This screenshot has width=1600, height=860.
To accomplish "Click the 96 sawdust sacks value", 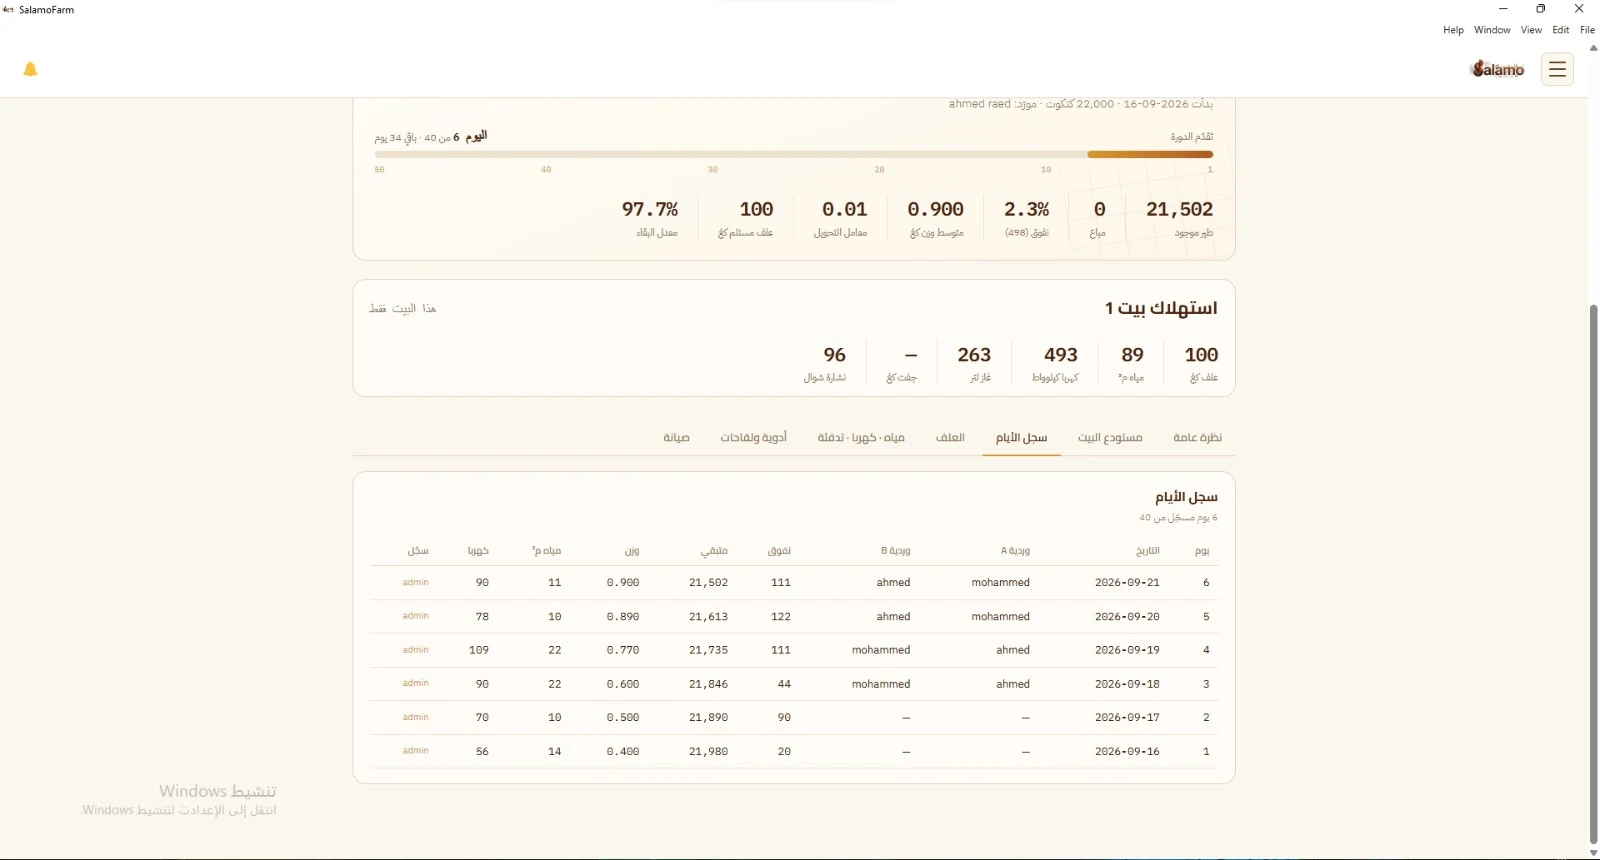I will click(834, 355).
